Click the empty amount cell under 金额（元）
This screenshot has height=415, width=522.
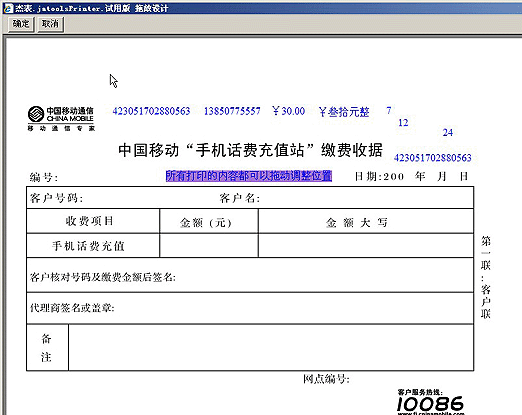(x=209, y=246)
